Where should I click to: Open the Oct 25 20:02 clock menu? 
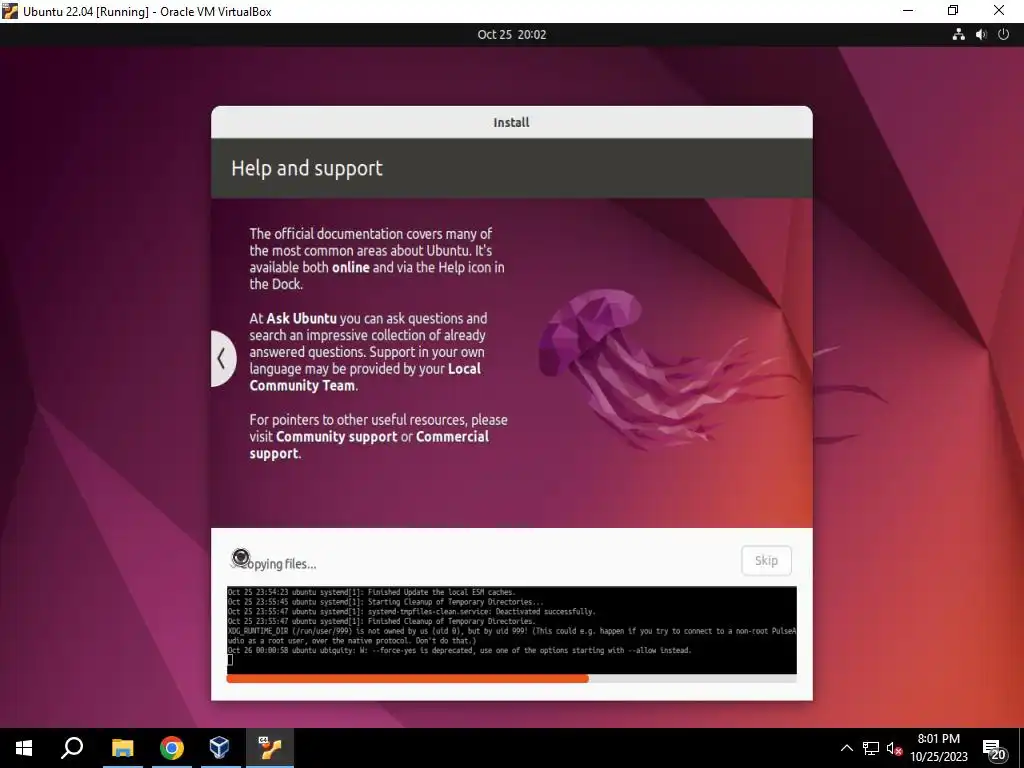[x=511, y=35]
